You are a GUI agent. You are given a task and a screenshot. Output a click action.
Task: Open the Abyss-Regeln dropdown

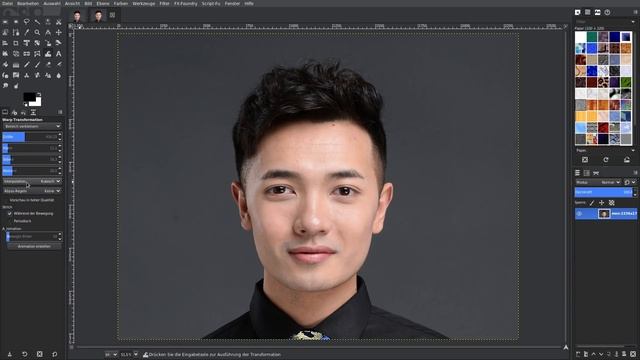point(32,191)
